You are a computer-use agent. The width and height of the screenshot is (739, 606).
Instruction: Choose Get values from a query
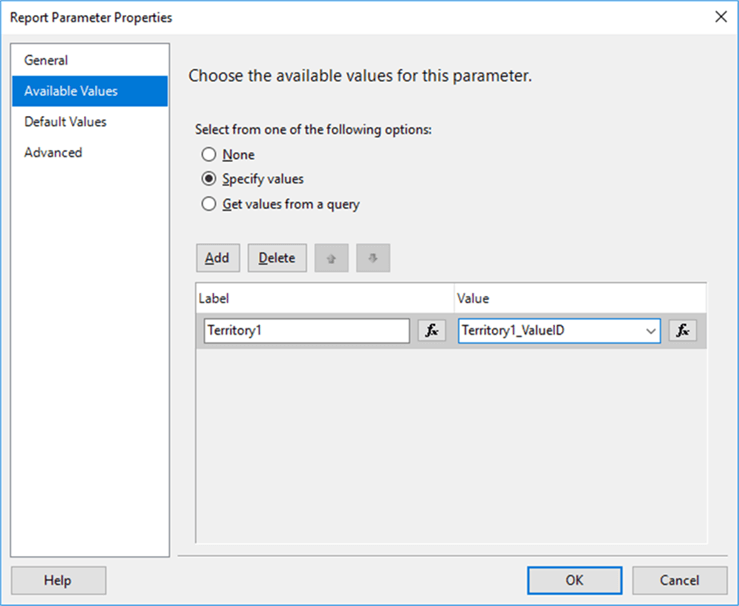pos(209,204)
